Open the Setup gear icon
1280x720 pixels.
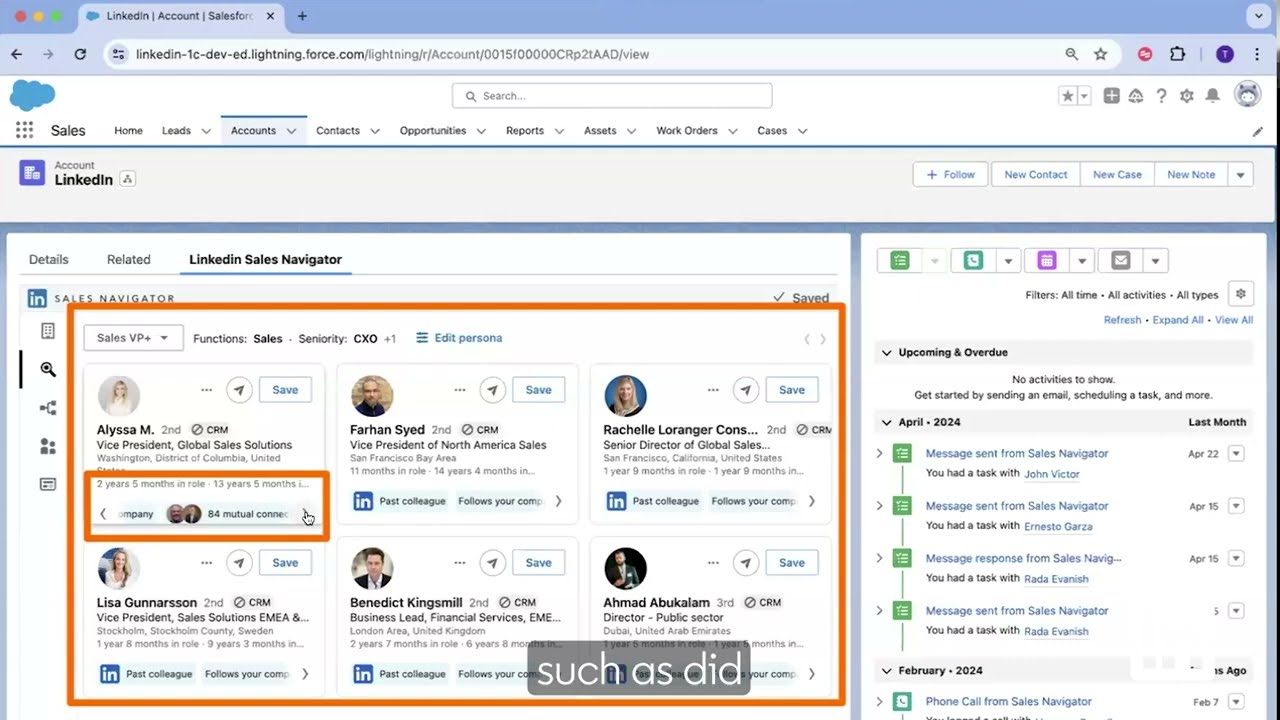tap(1186, 96)
